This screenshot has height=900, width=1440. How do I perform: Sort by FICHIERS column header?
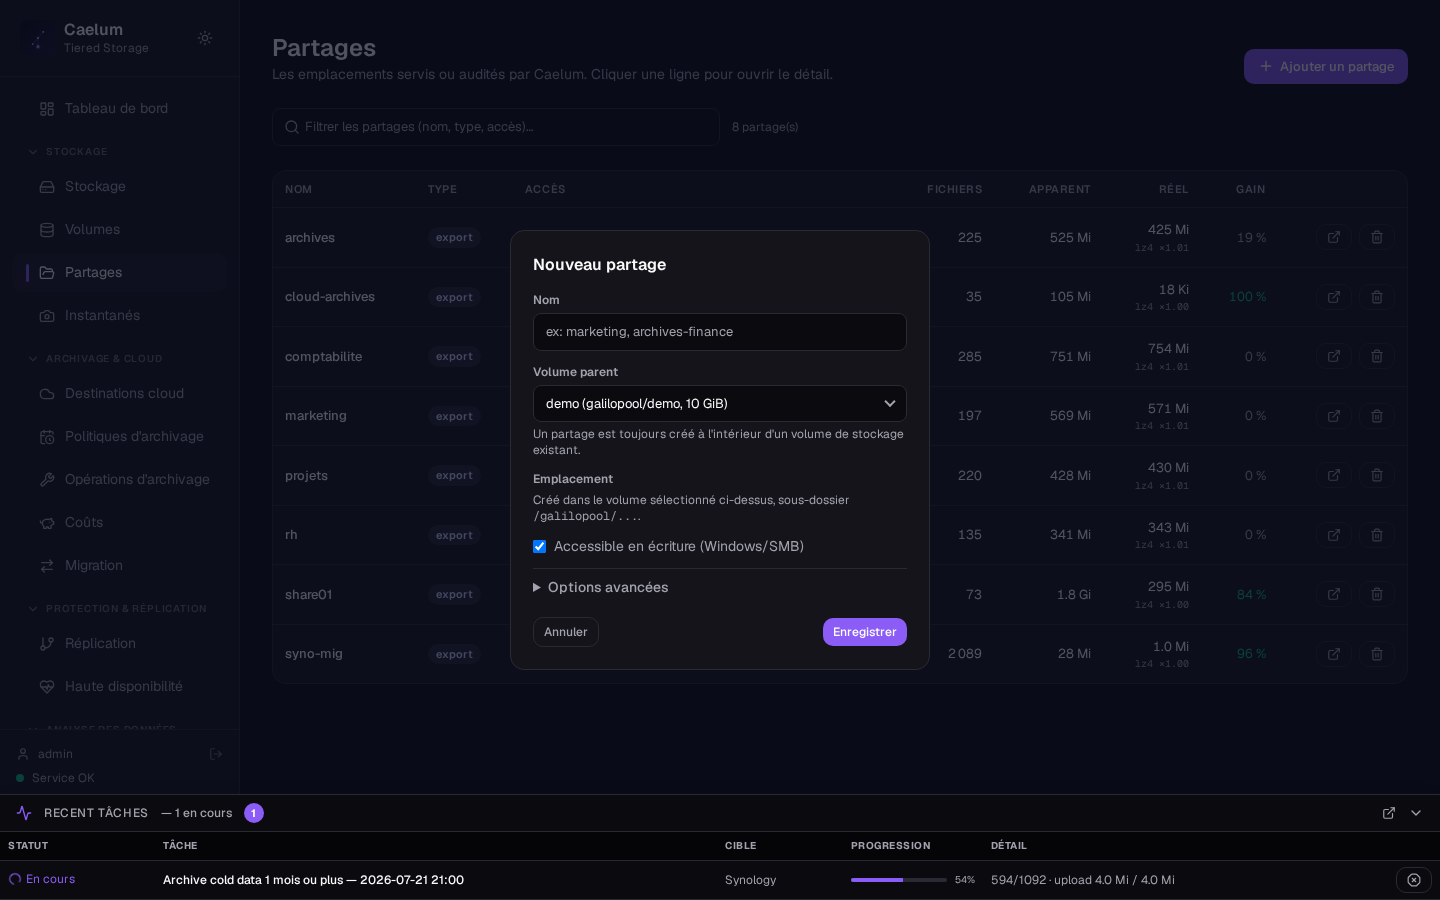click(954, 189)
